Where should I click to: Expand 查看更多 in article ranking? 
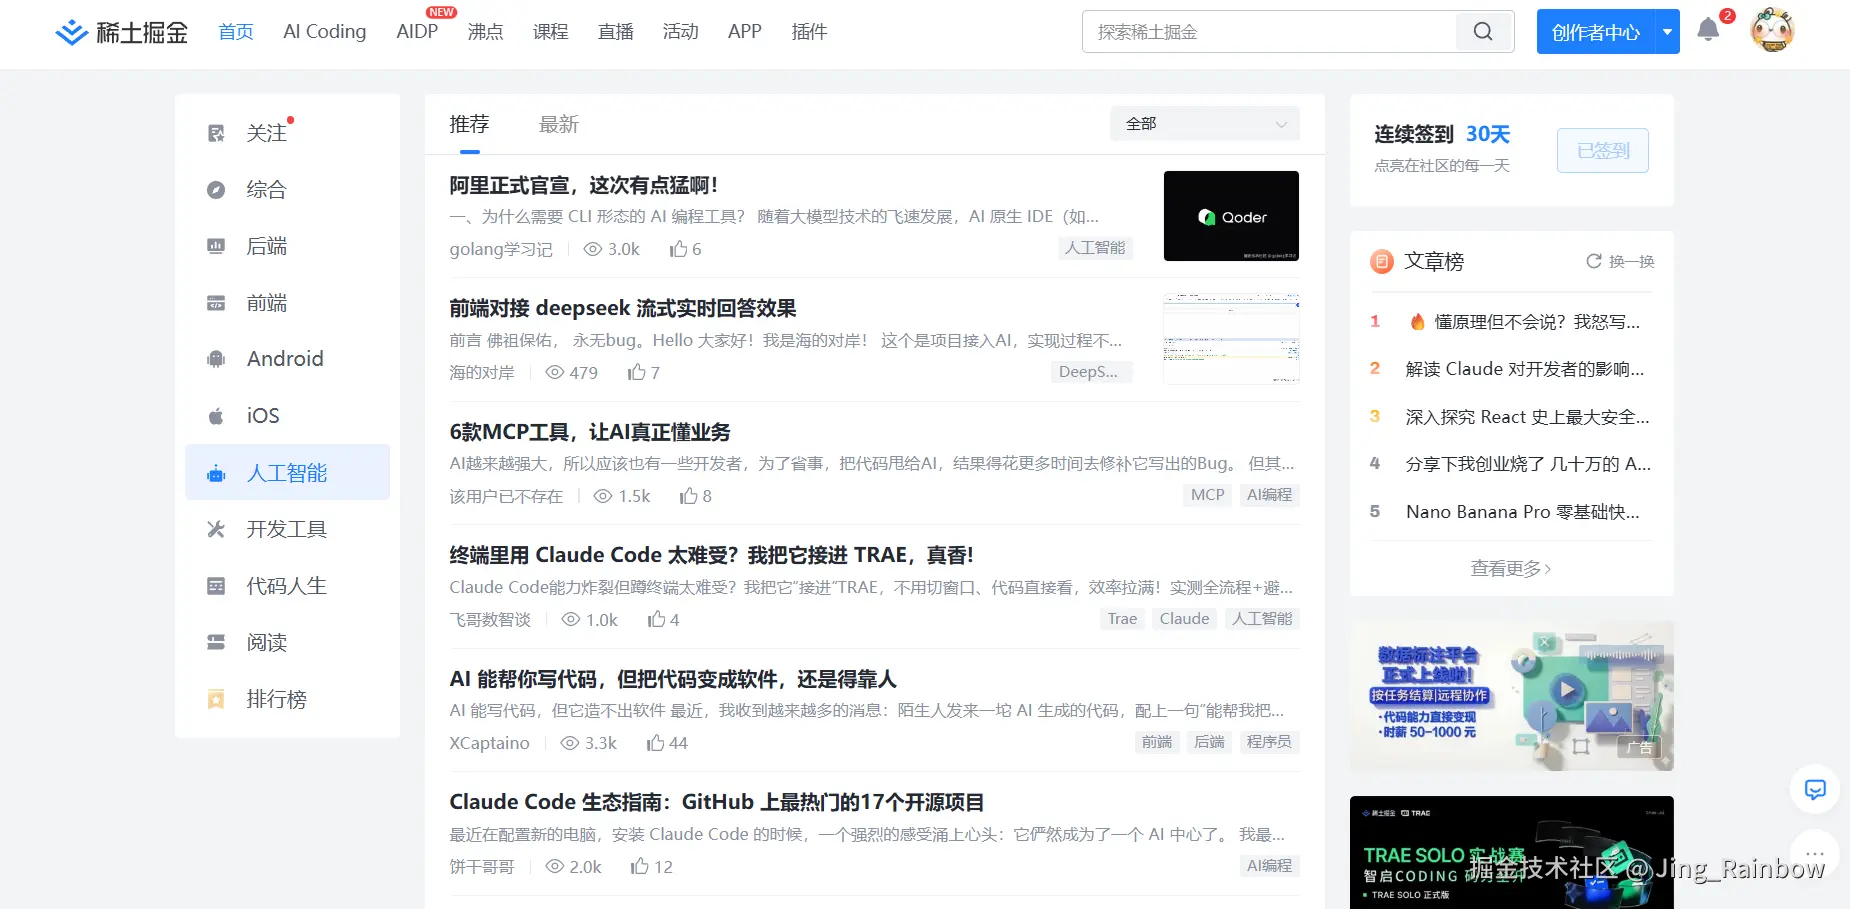tap(1510, 568)
